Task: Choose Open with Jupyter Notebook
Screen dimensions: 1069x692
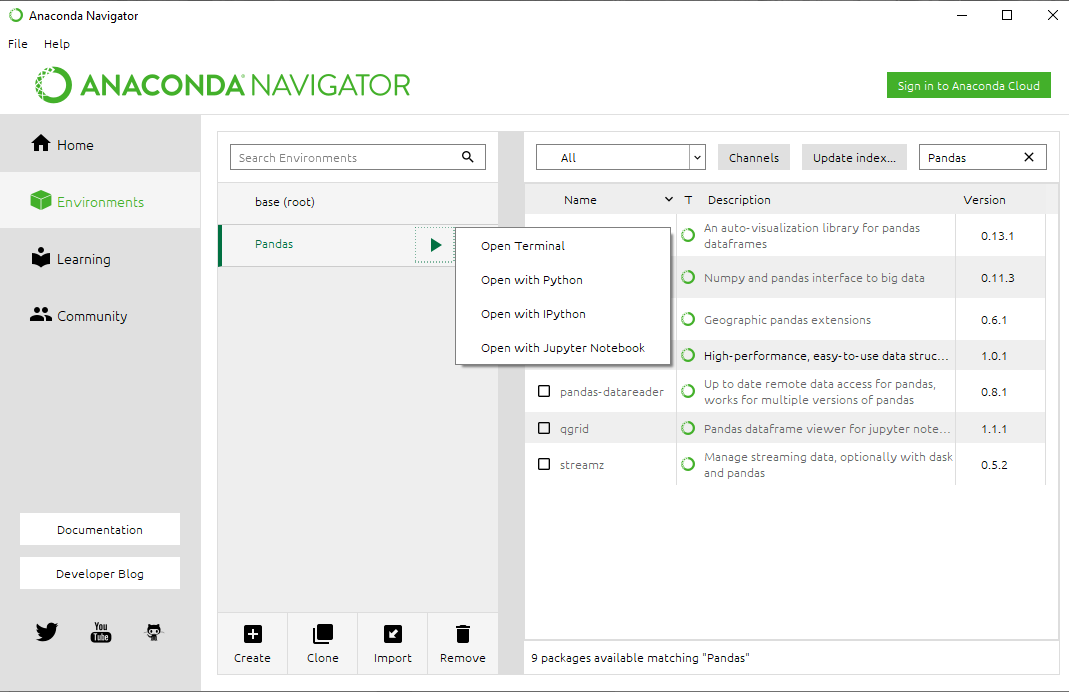Action: pyautogui.click(x=562, y=348)
